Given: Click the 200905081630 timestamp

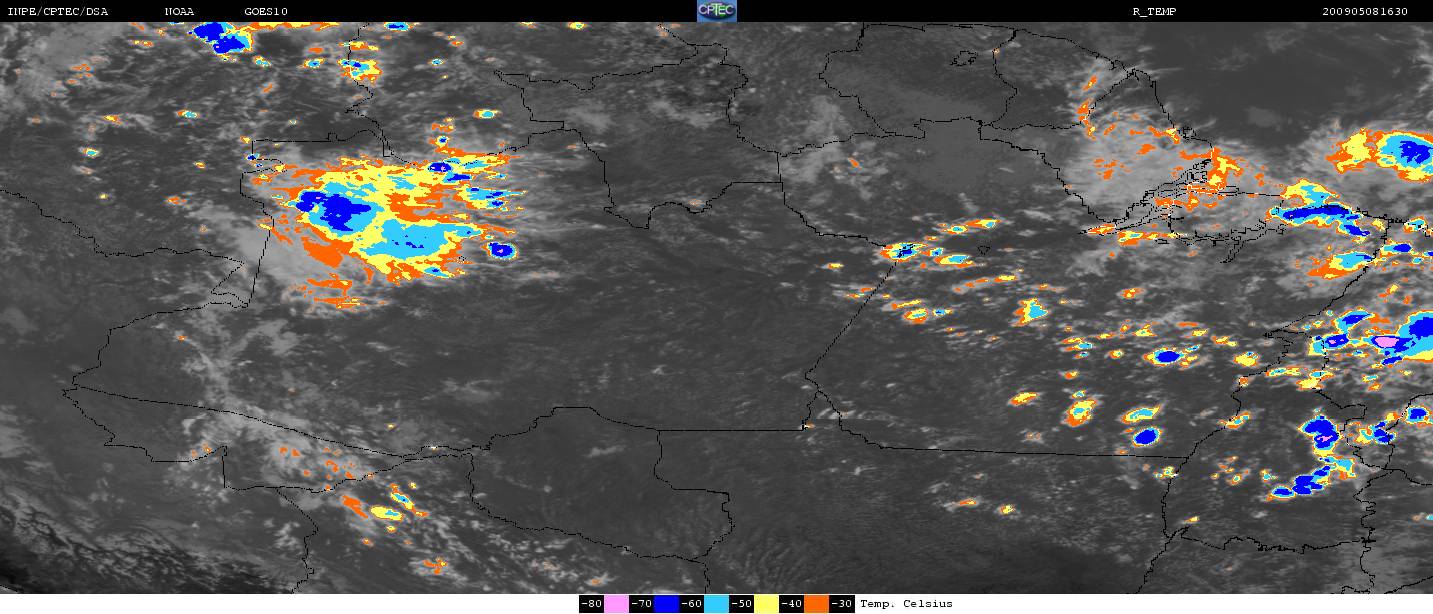Looking at the screenshot, I should (1365, 12).
